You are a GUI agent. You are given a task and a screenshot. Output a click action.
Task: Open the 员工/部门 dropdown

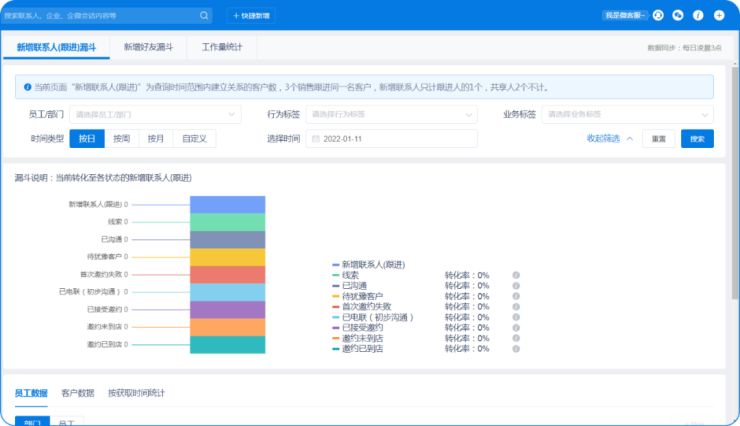tap(154, 115)
